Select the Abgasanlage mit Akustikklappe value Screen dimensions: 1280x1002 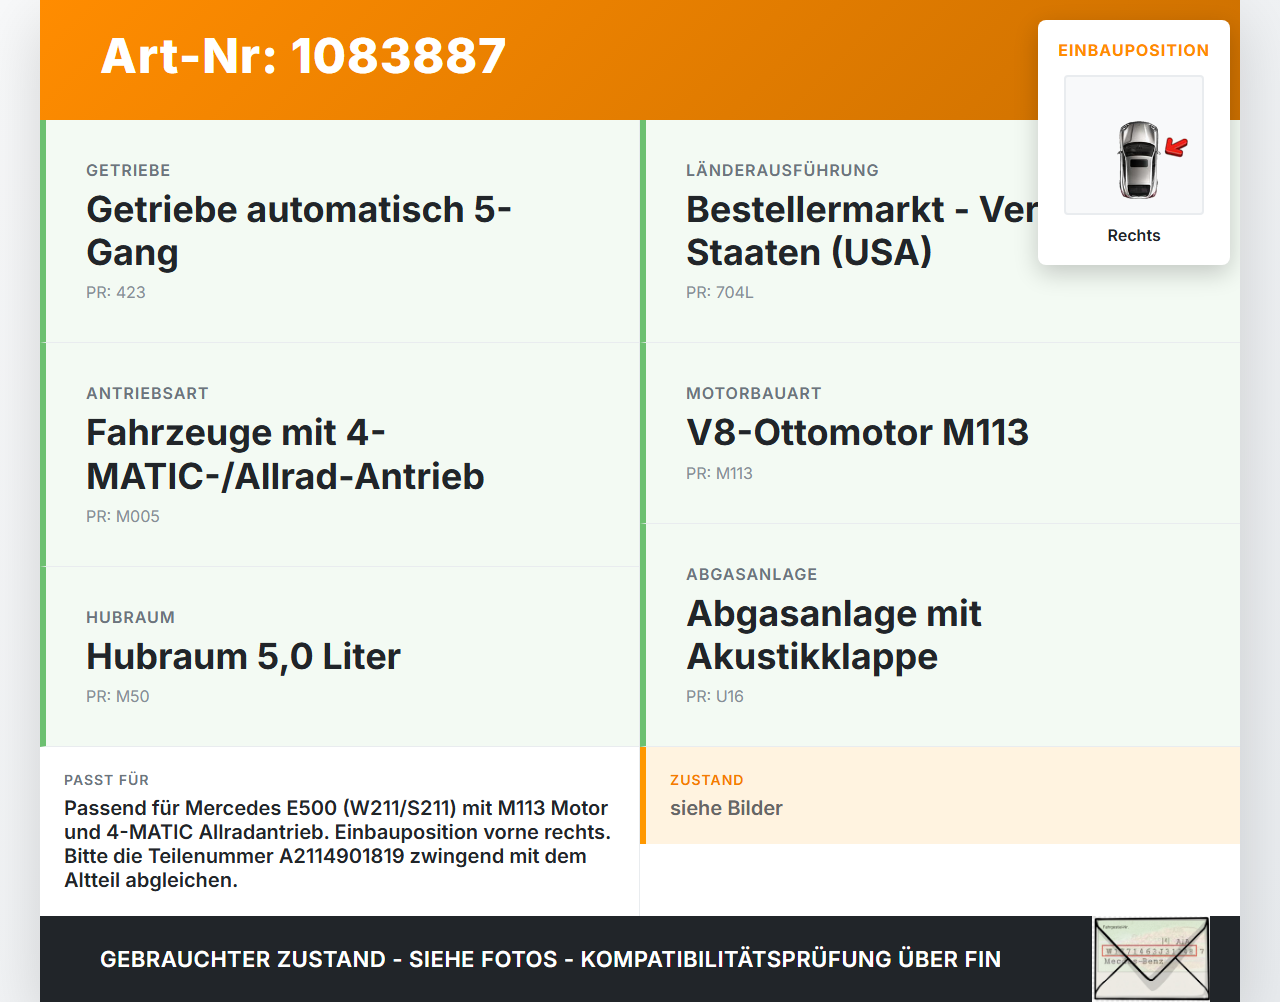coord(834,635)
